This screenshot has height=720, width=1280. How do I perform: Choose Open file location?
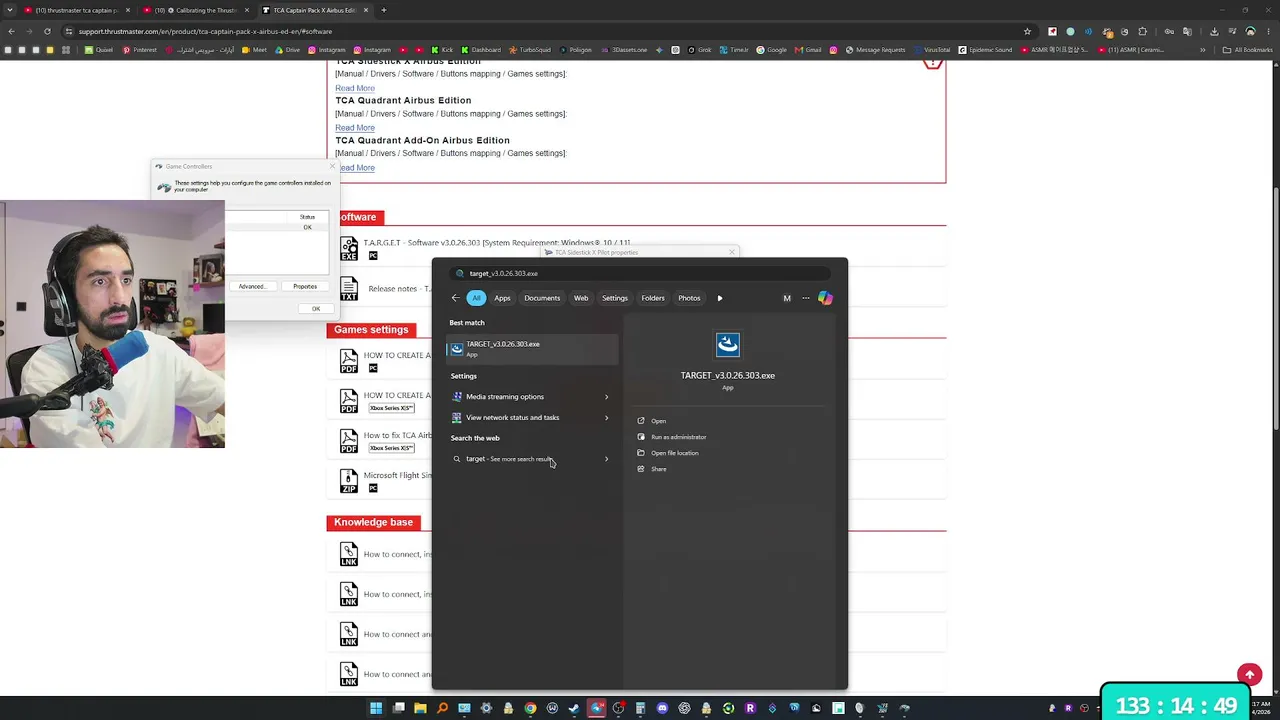coord(675,453)
